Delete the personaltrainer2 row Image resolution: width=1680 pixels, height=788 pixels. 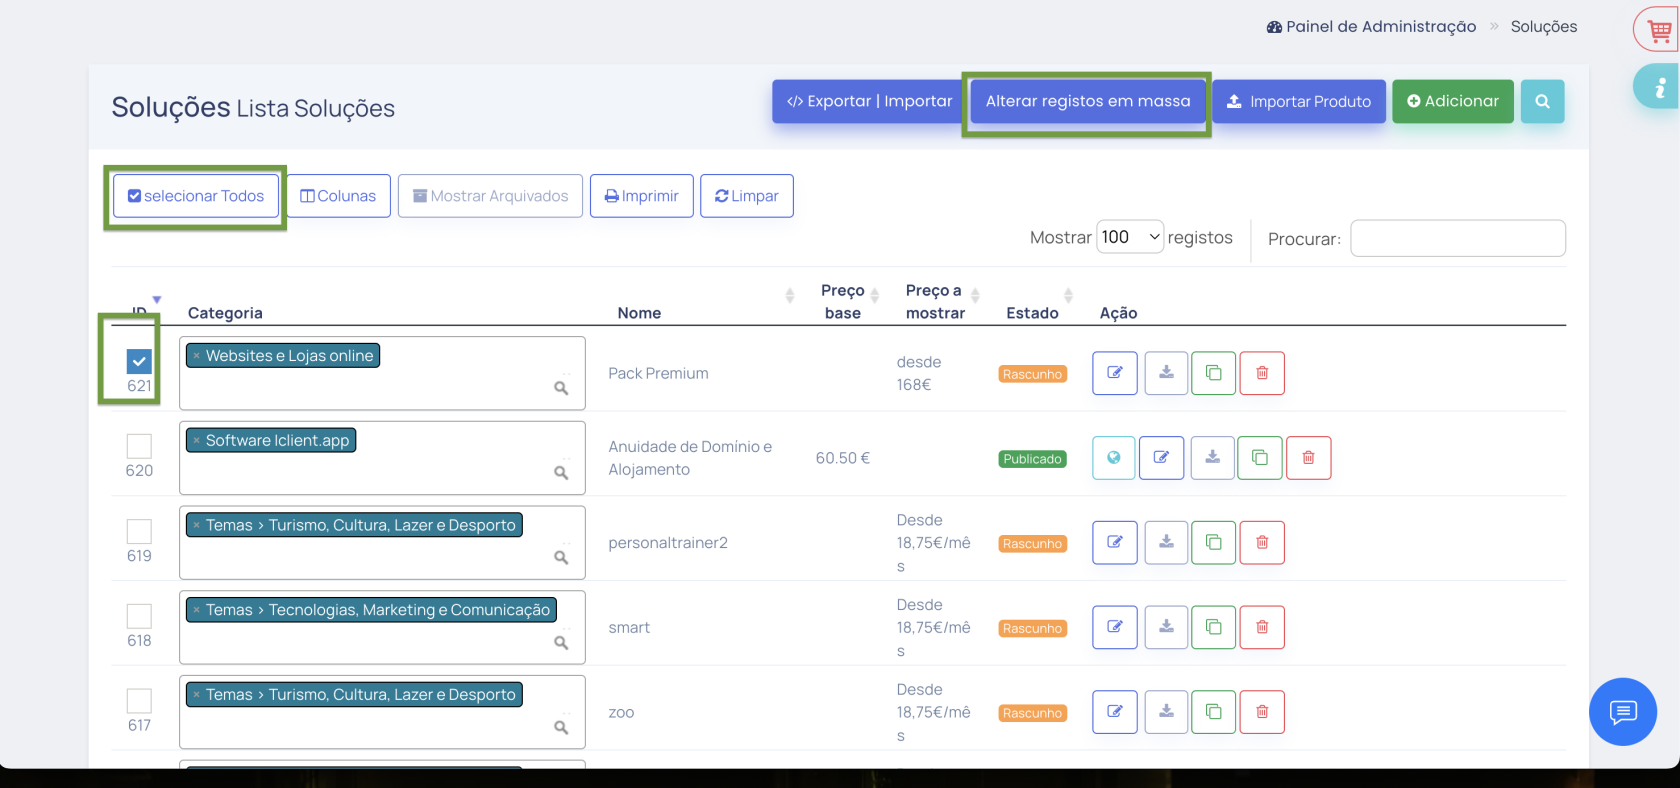(x=1262, y=543)
